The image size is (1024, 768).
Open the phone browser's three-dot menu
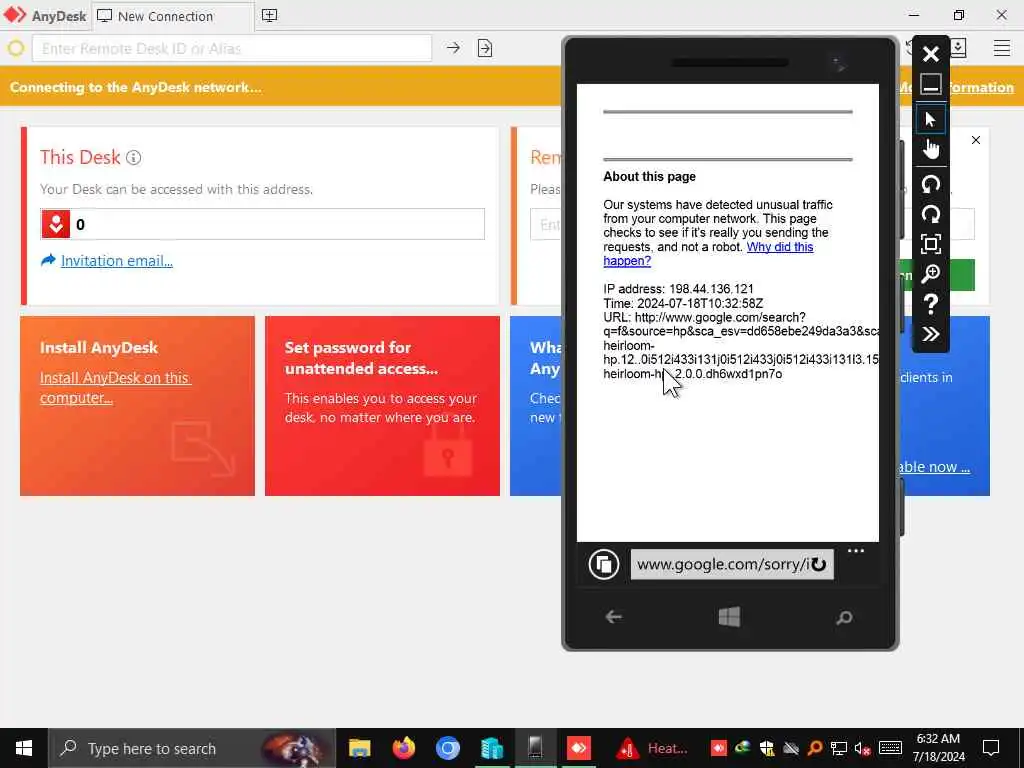coord(856,551)
